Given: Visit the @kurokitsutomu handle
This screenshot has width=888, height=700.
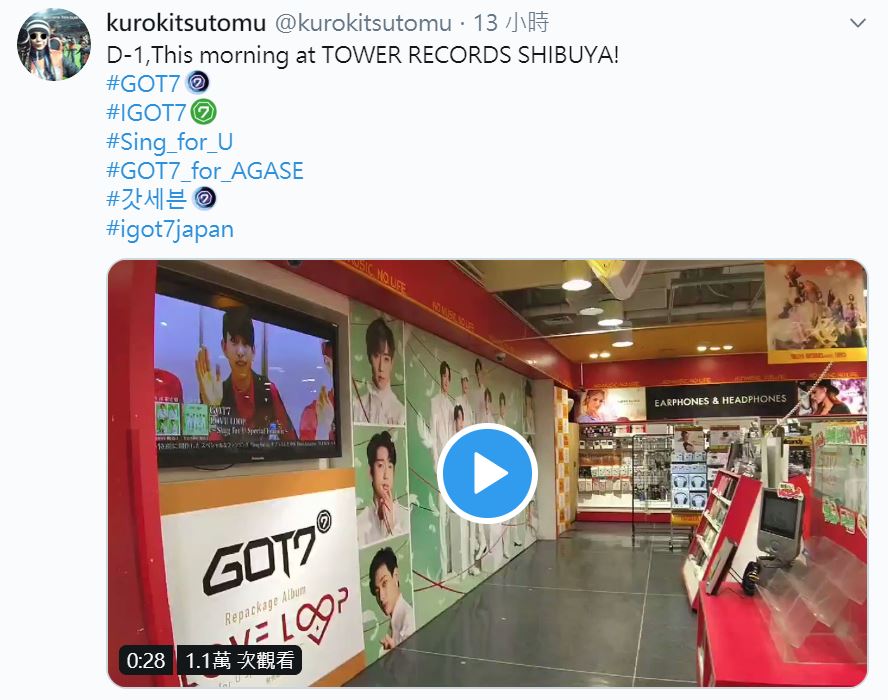Looking at the screenshot, I should [363, 23].
